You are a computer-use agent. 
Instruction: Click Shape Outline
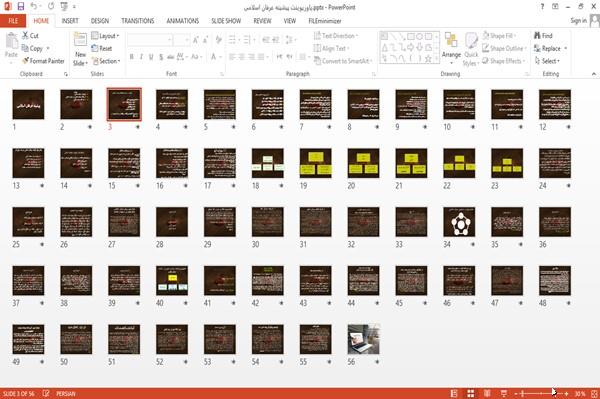(505, 48)
